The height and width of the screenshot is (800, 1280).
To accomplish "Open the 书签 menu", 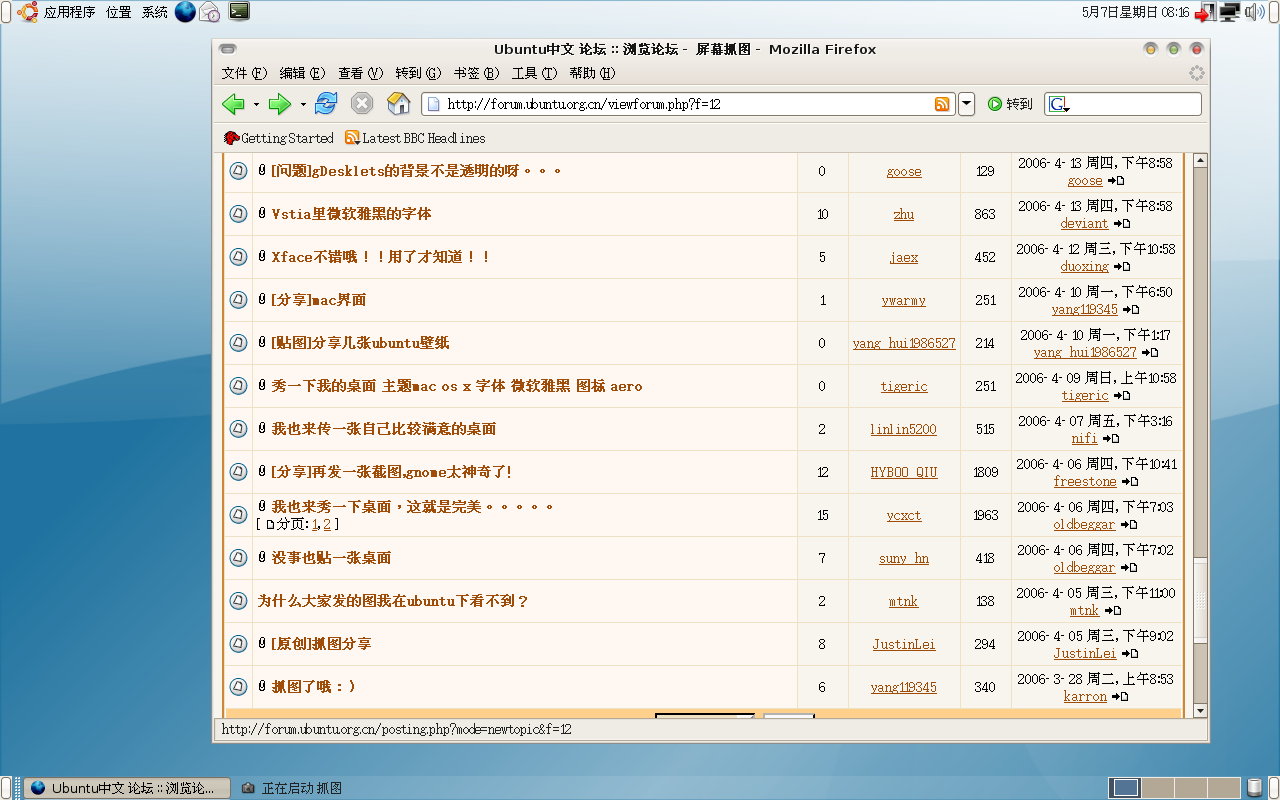I will [x=476, y=73].
